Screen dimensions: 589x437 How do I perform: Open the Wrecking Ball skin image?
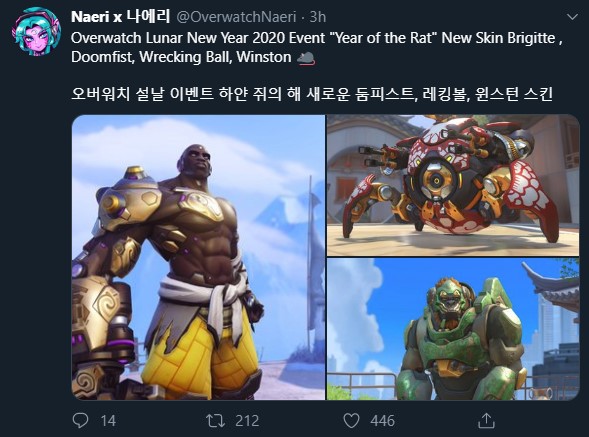[453, 186]
